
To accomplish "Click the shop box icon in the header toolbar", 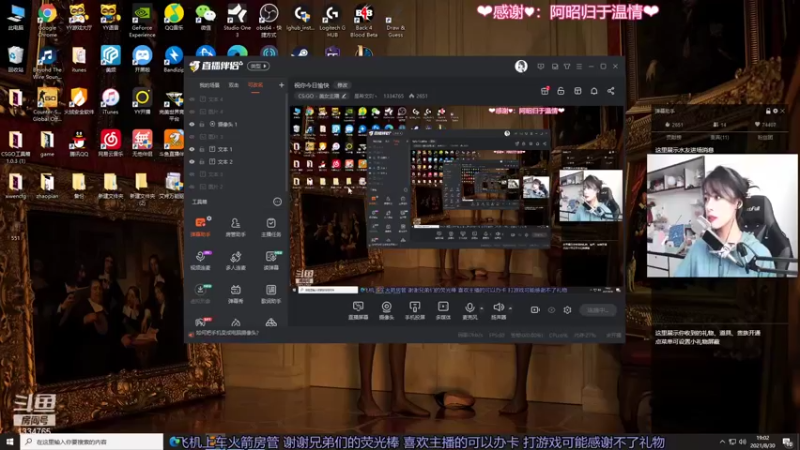I will pos(578,91).
